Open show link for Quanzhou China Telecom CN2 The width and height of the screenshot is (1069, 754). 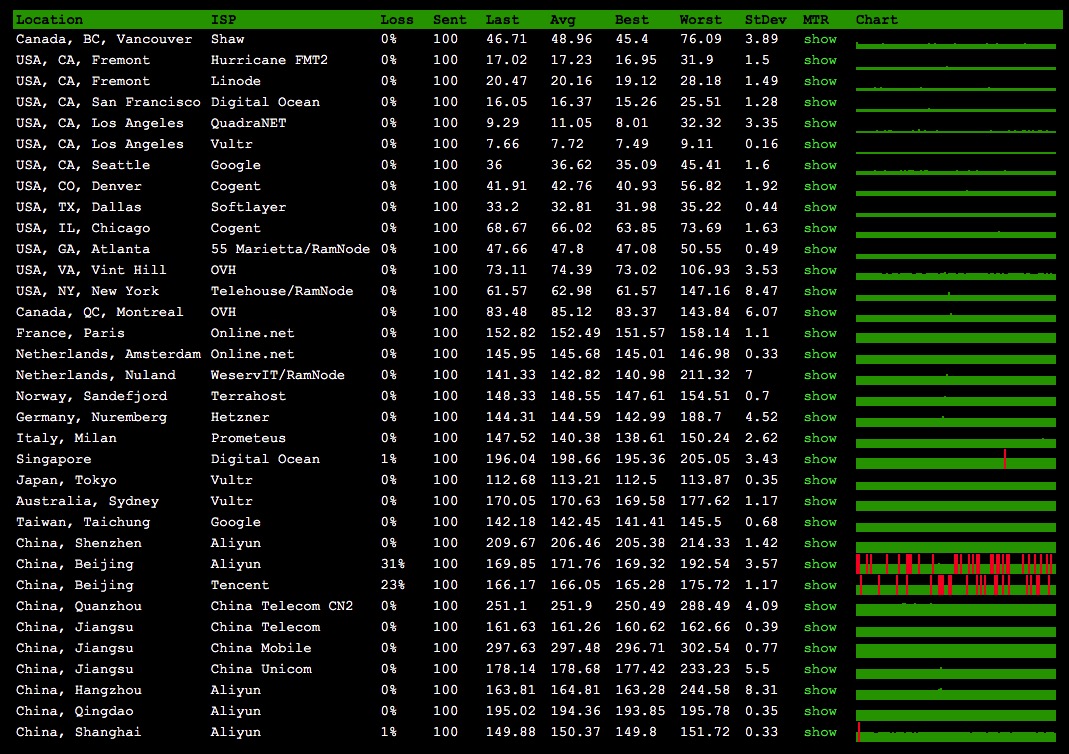point(820,606)
